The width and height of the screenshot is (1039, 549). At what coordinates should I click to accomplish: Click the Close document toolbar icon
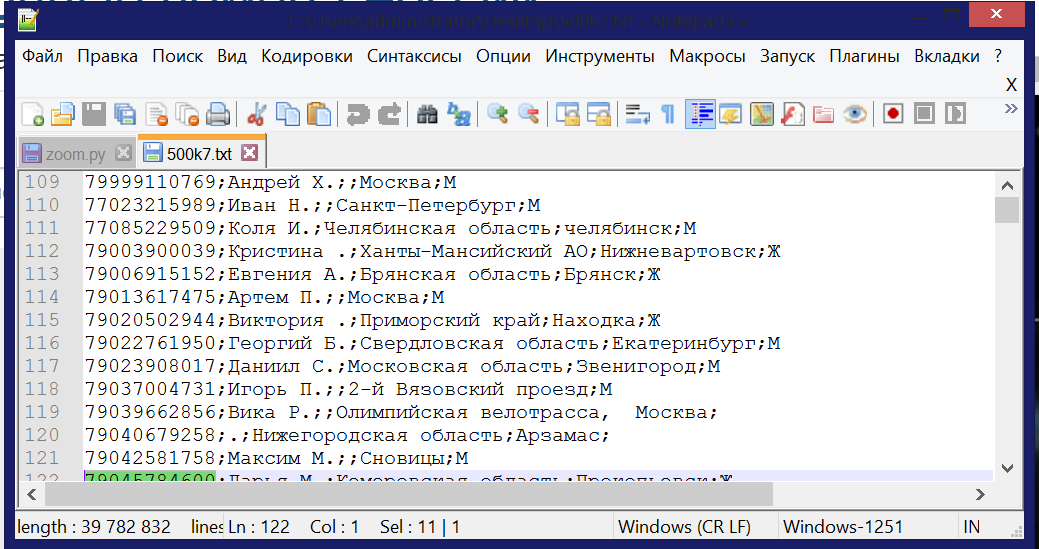[x=156, y=115]
